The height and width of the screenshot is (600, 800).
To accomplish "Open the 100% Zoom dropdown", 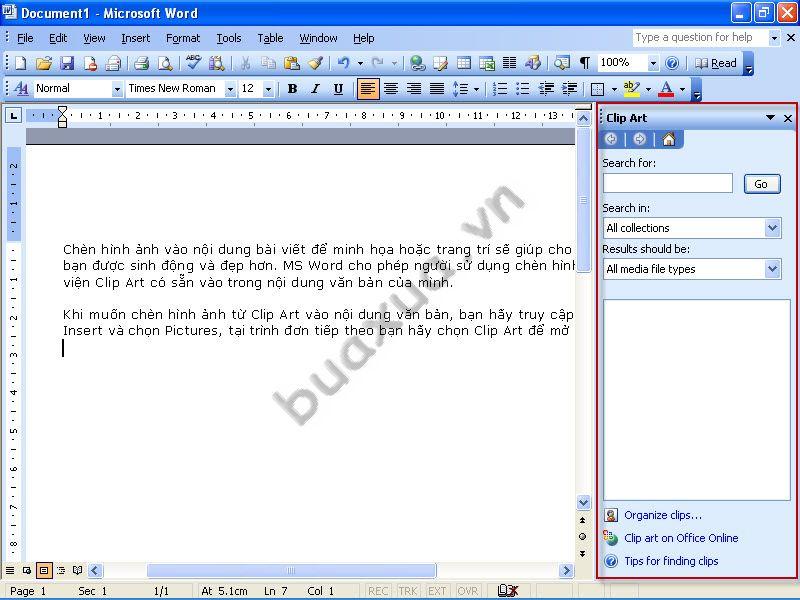I will point(654,64).
